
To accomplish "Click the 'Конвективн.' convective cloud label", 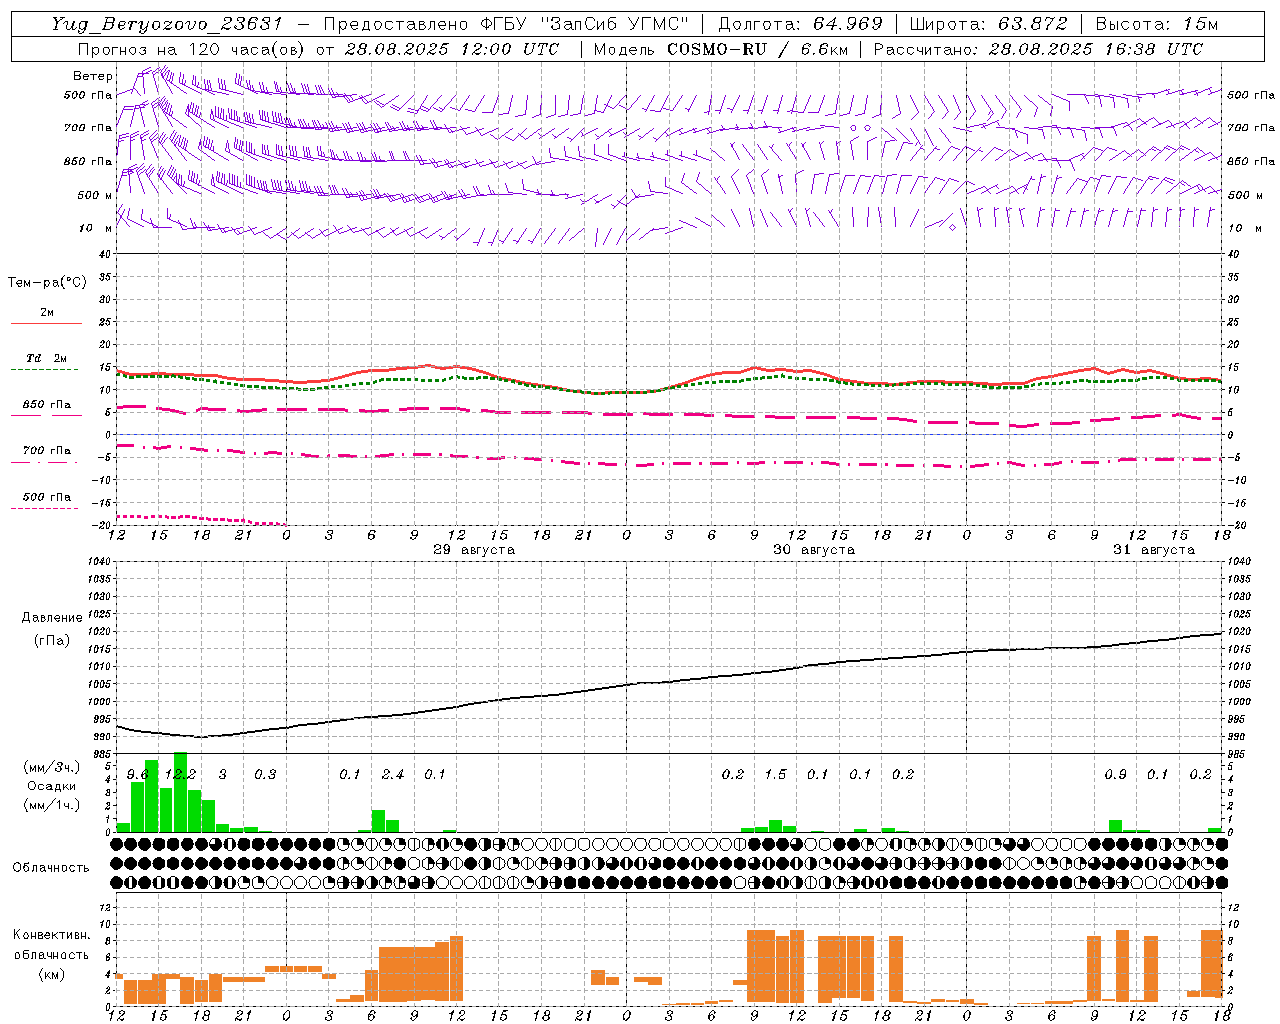I will [x=51, y=935].
